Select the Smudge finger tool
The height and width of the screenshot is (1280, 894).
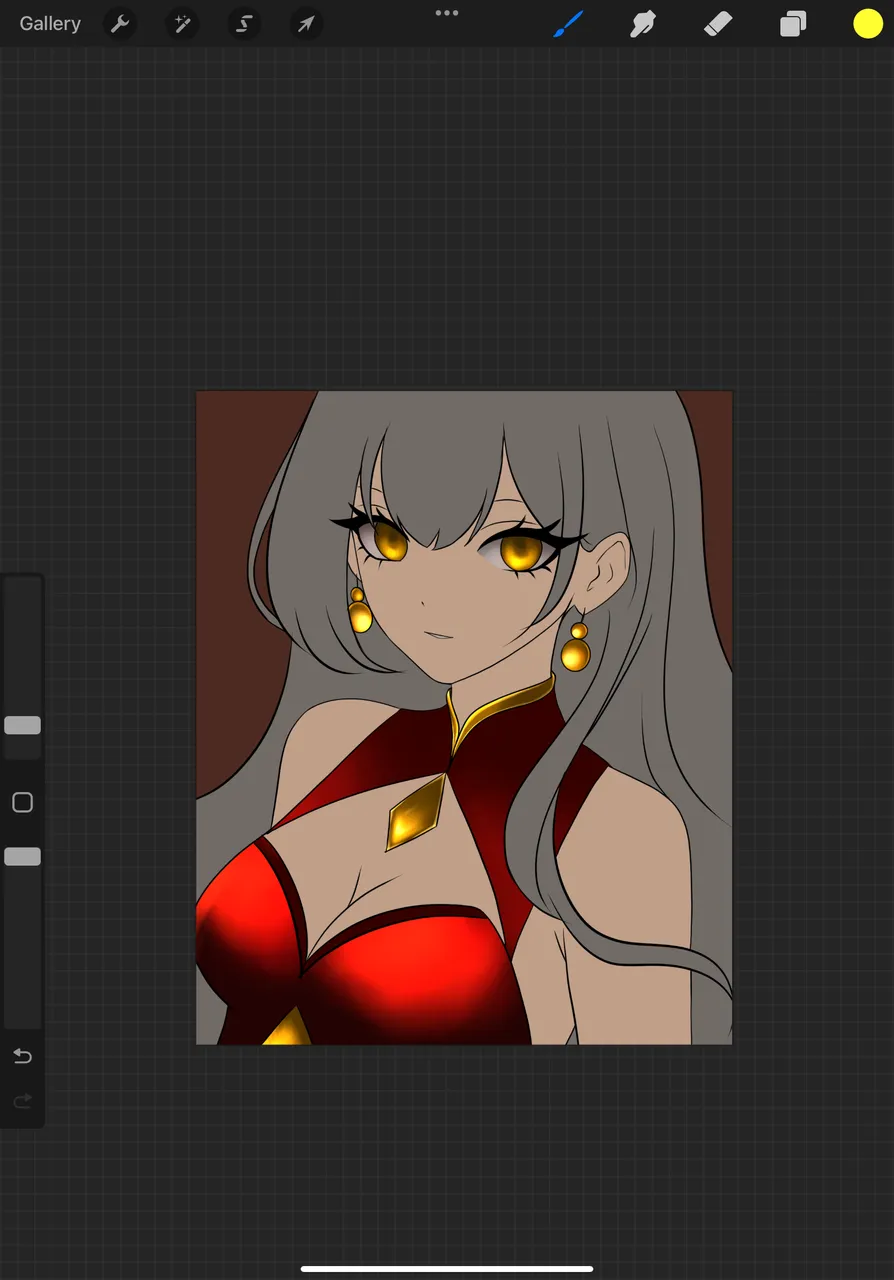point(642,23)
